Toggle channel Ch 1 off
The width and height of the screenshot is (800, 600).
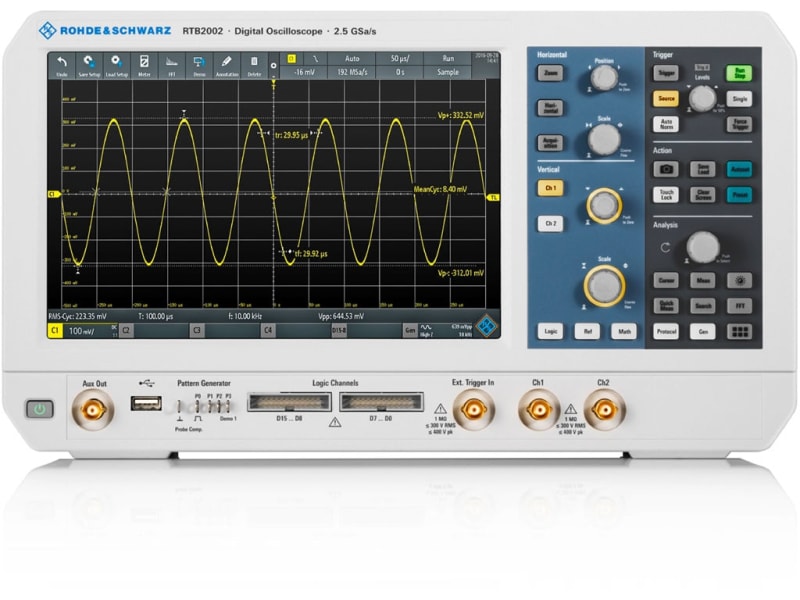tap(549, 188)
